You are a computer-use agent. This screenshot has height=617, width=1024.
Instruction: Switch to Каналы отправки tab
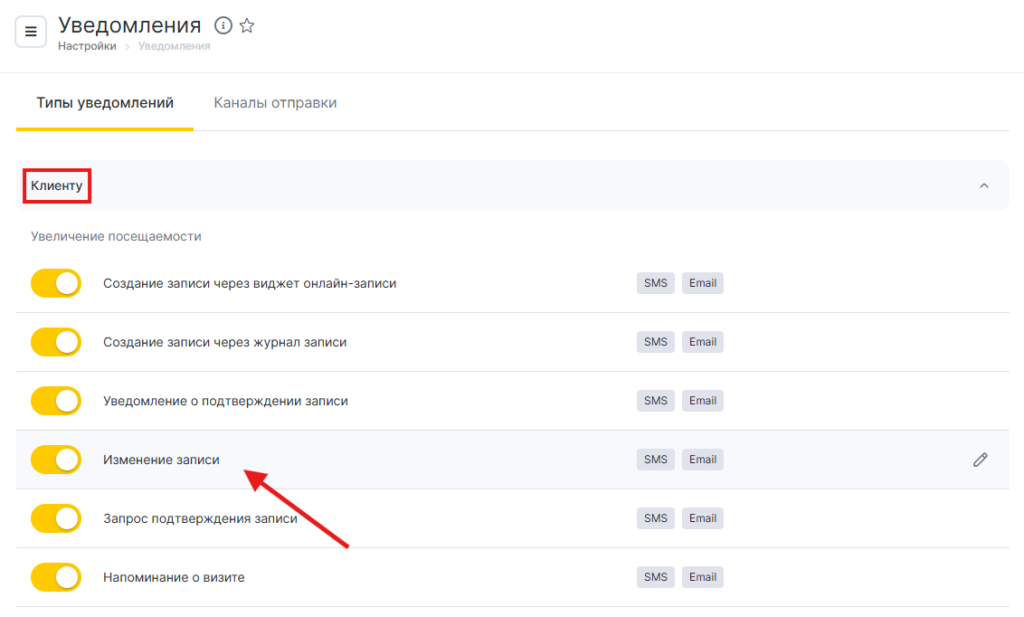pyautogui.click(x=275, y=103)
